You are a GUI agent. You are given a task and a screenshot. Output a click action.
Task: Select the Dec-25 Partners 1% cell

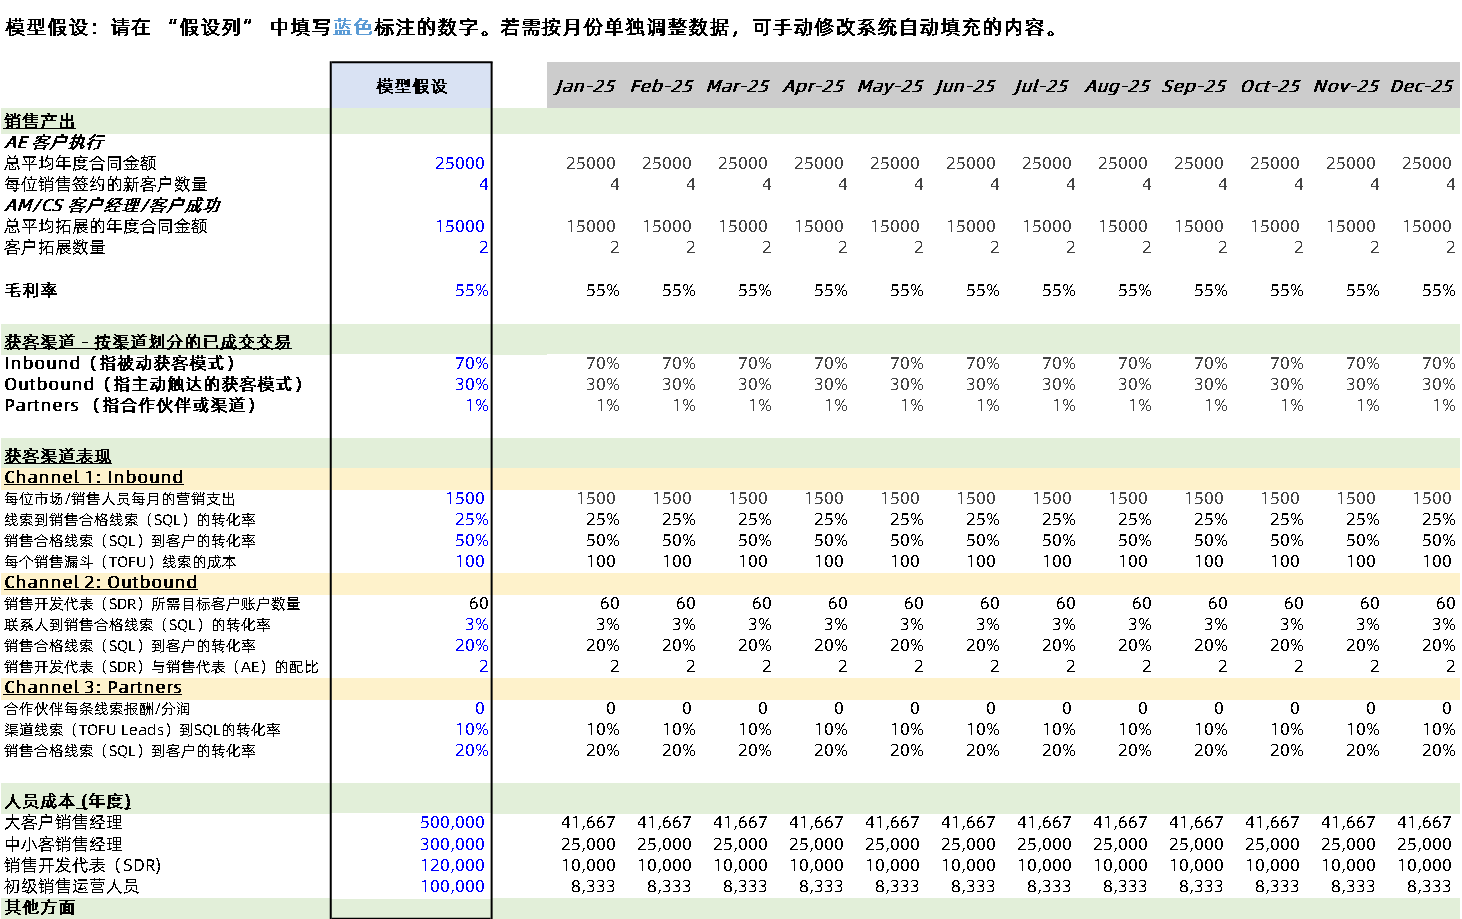(1444, 405)
